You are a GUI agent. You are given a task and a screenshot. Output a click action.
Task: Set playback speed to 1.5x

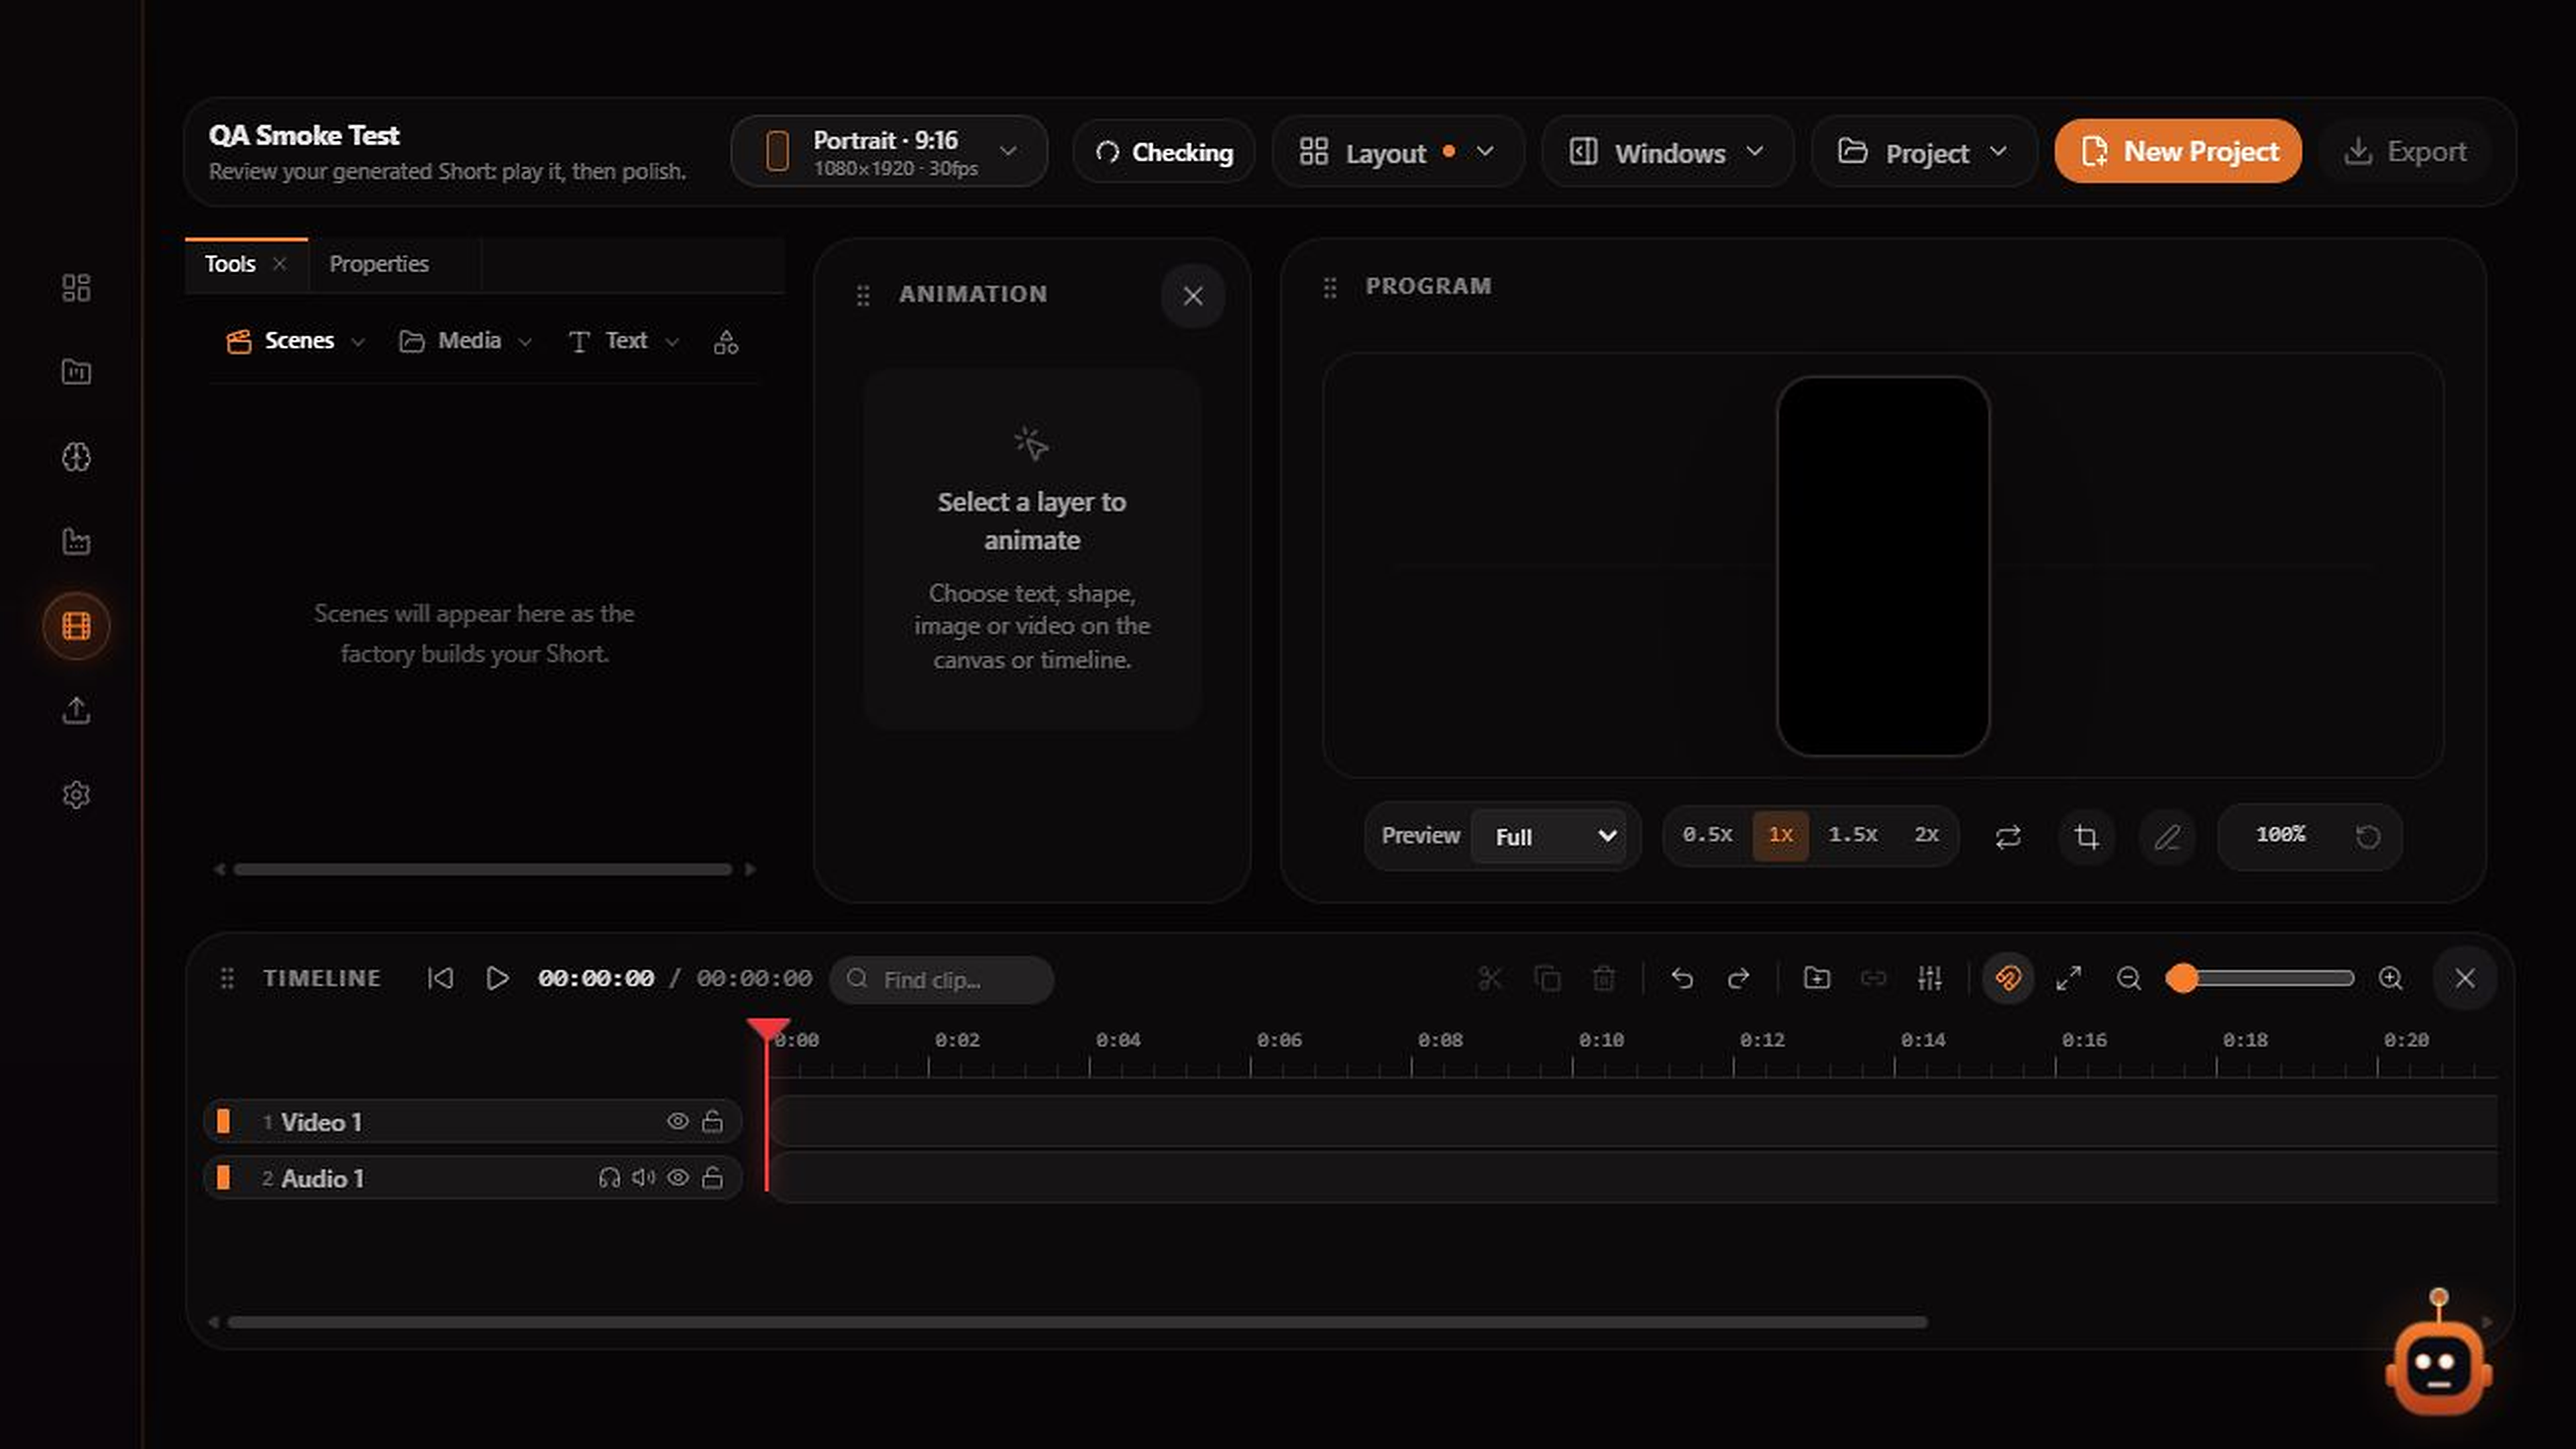[x=1853, y=834]
